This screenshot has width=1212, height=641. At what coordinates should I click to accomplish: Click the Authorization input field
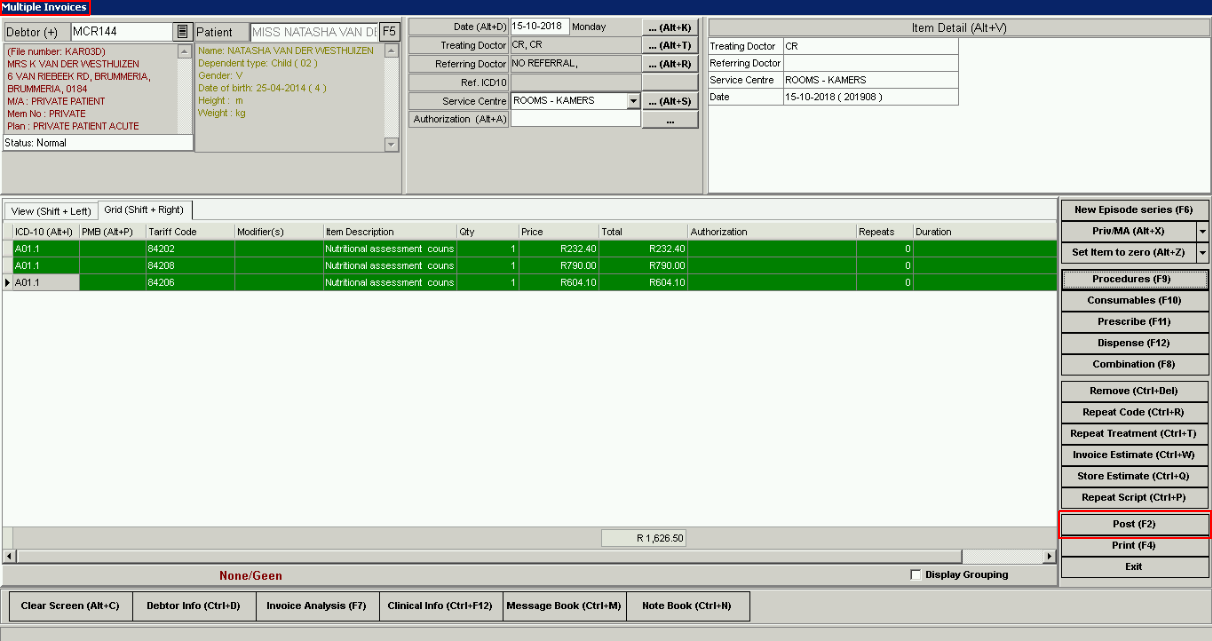tap(575, 119)
